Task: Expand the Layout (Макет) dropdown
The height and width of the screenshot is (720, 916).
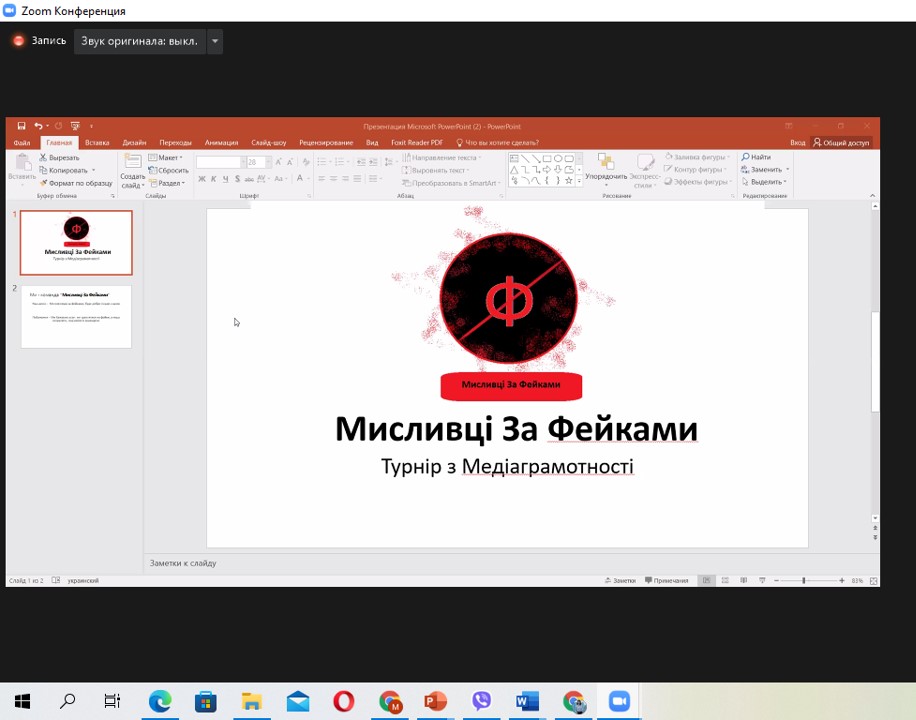Action: [166, 157]
